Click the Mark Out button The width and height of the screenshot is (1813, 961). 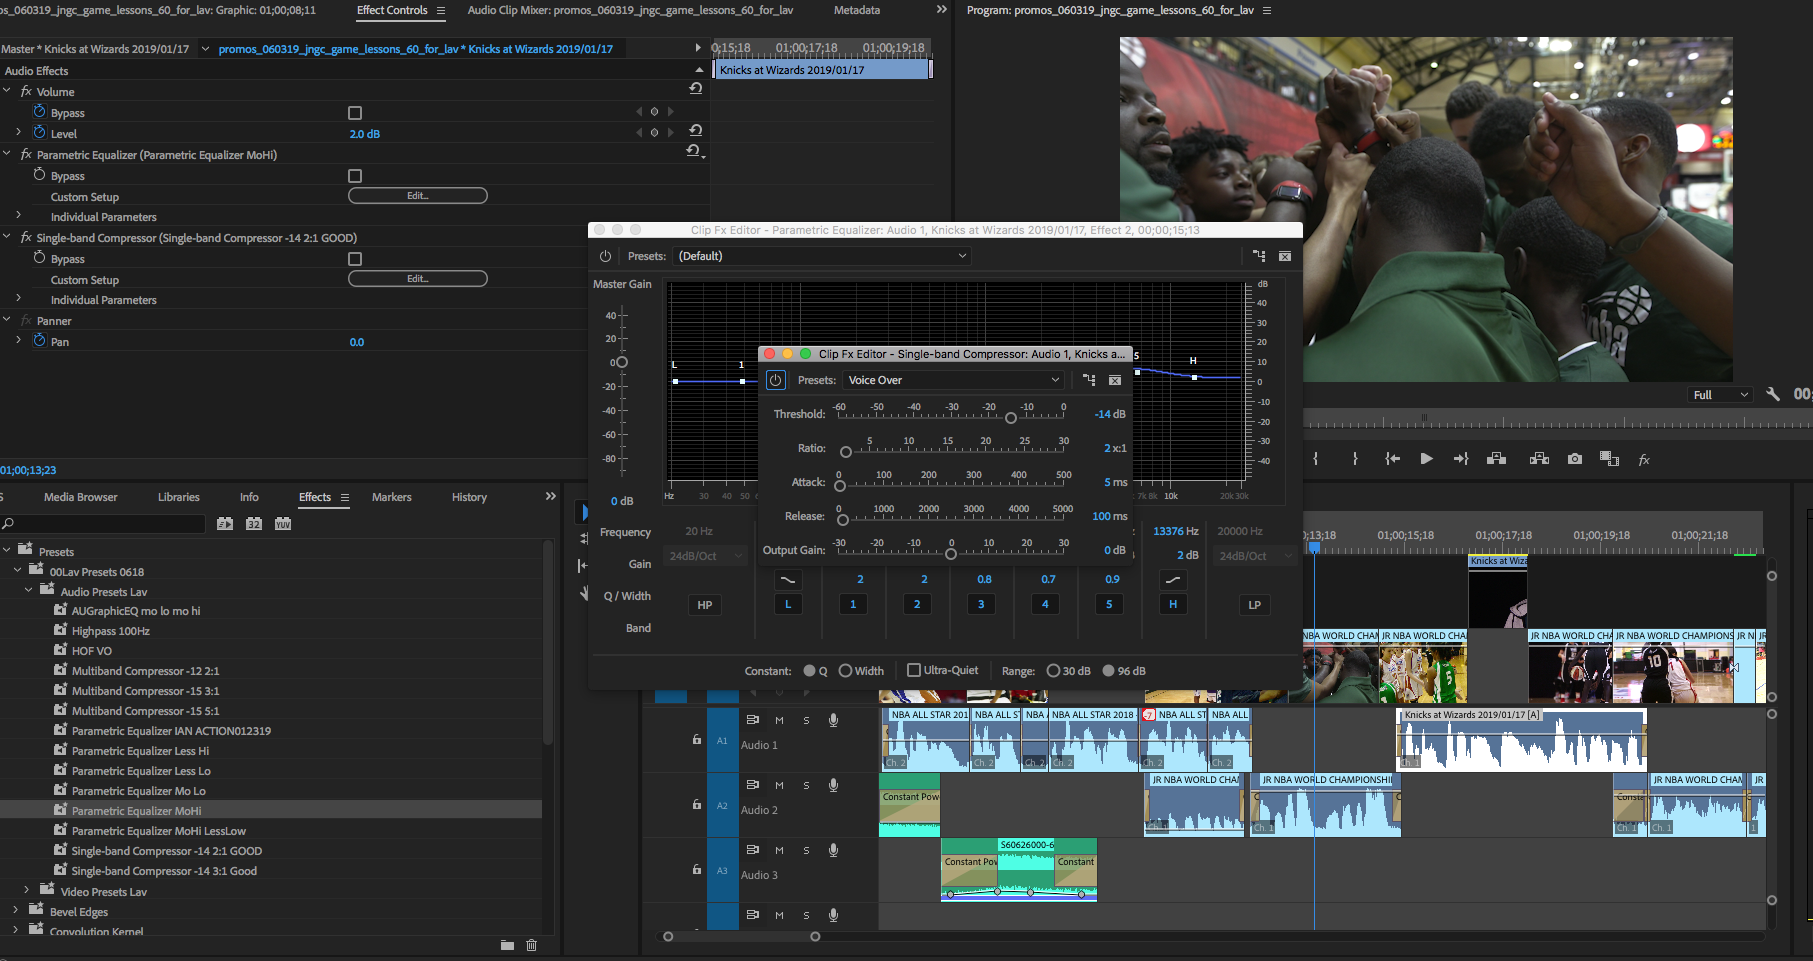(x=1355, y=459)
